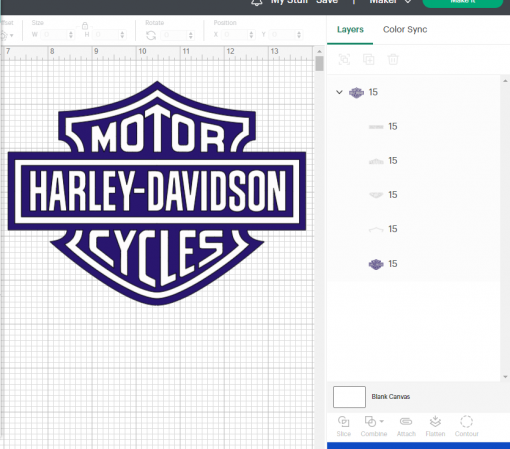
Task: Toggle the size aspect ratio lock
Action: pos(85,26)
